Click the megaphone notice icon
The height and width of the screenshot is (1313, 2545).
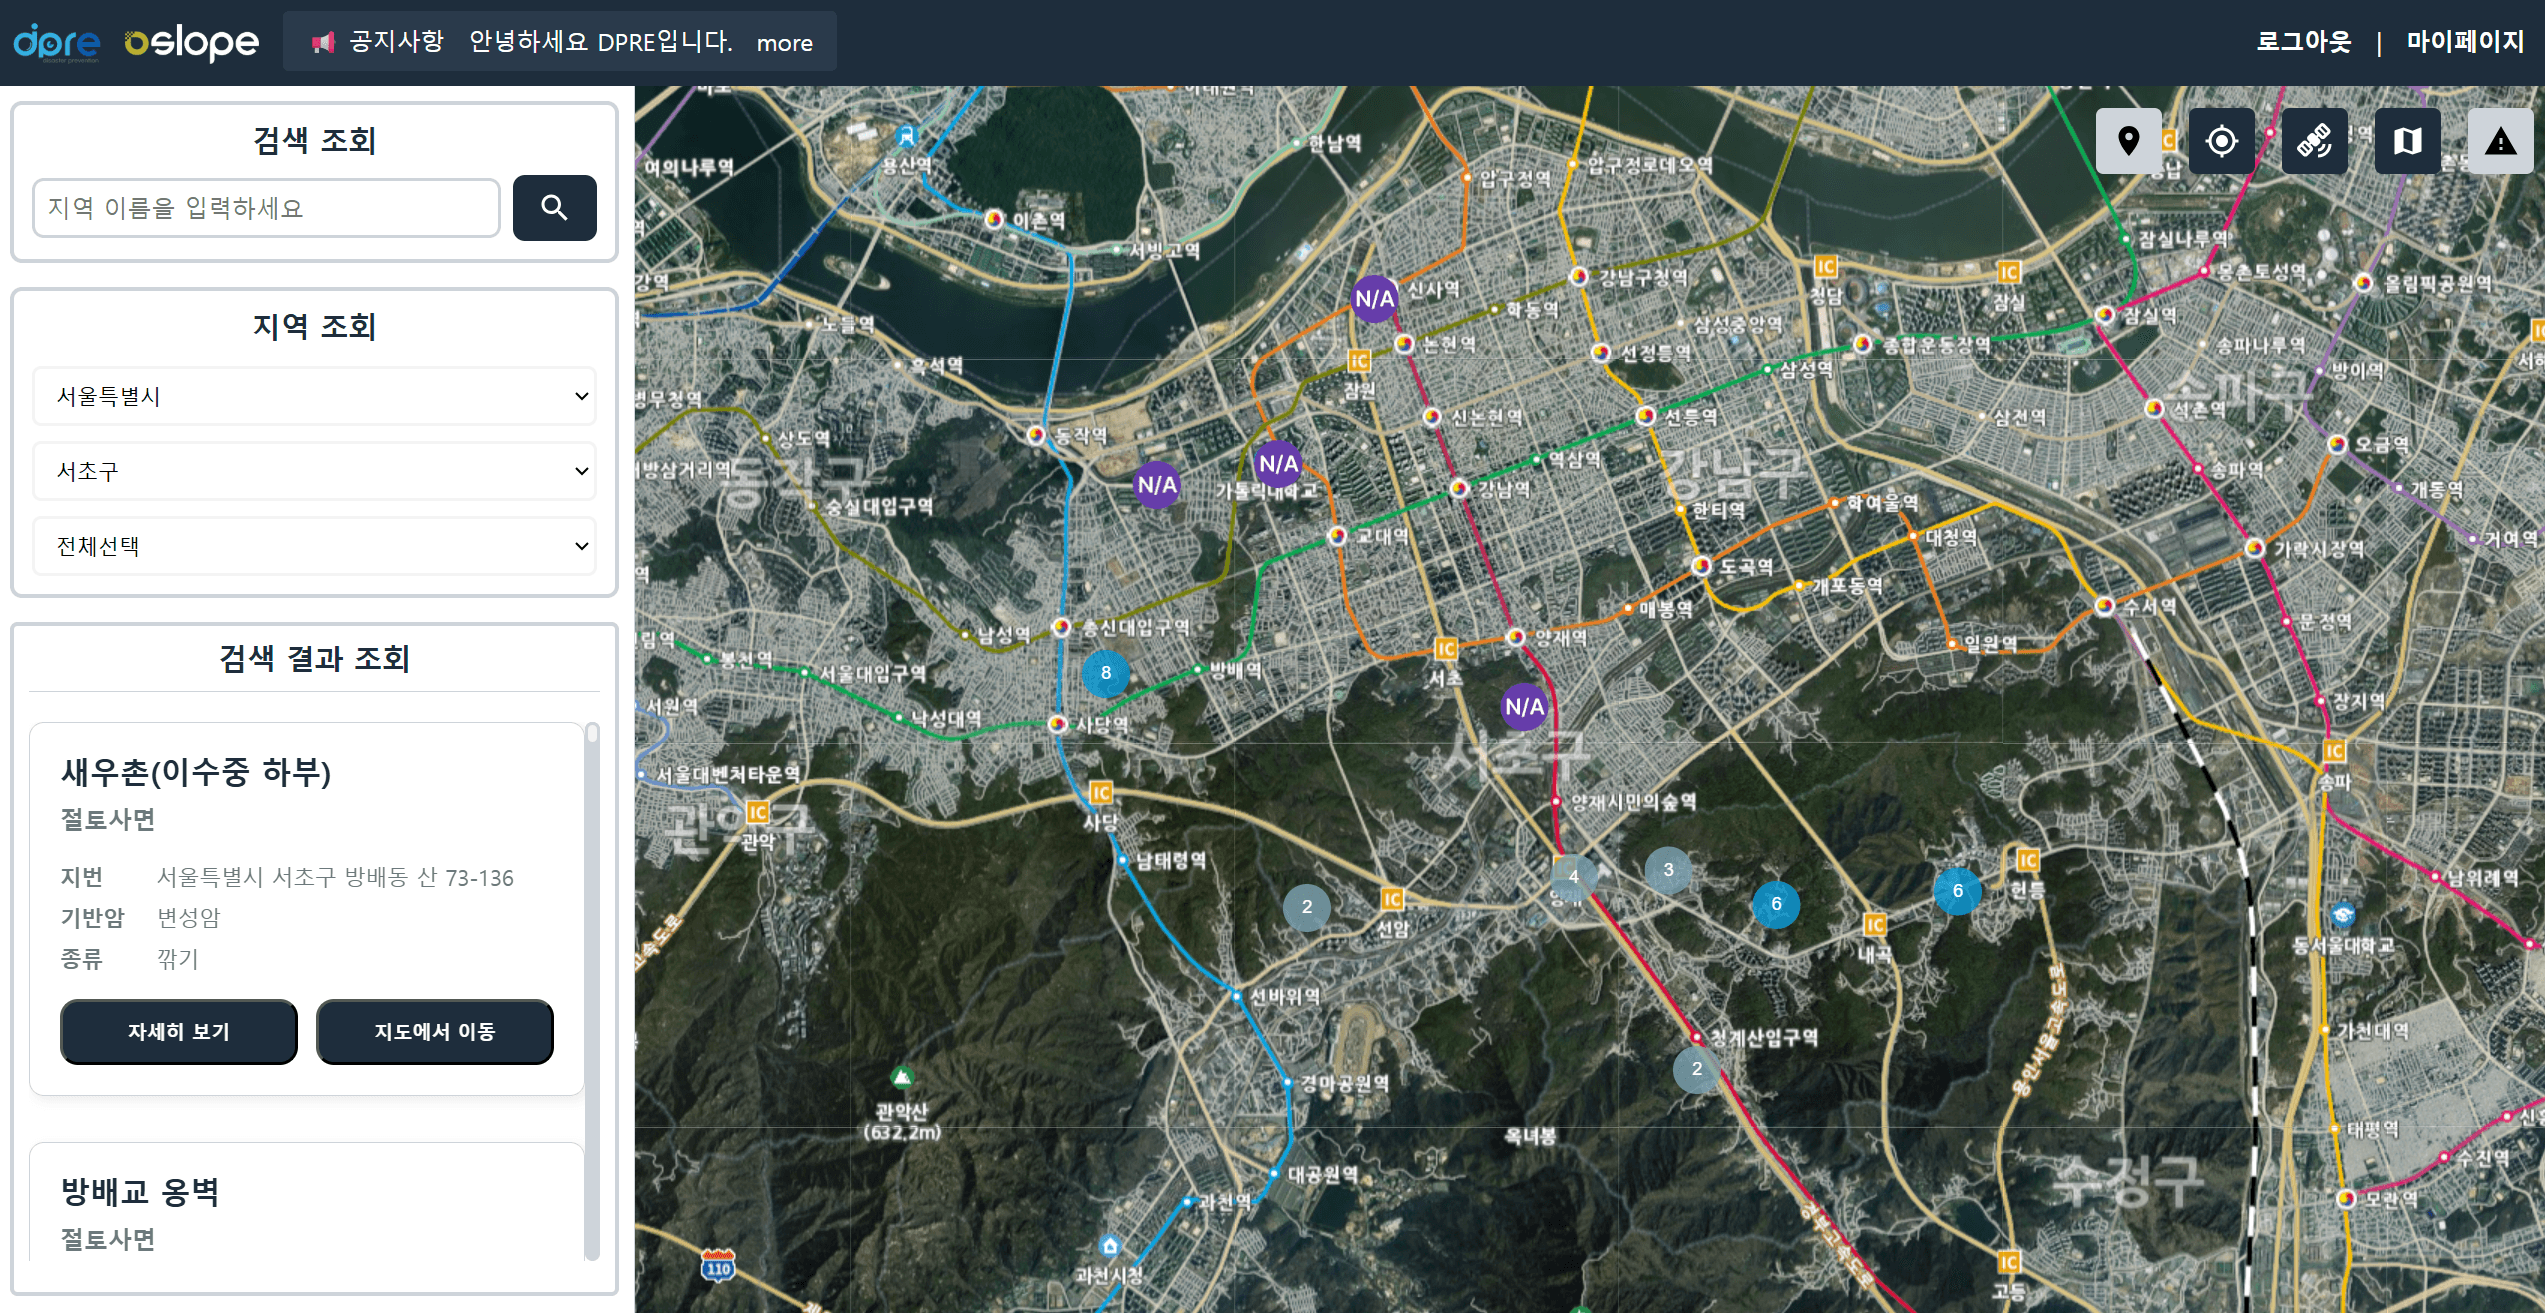click(x=322, y=42)
